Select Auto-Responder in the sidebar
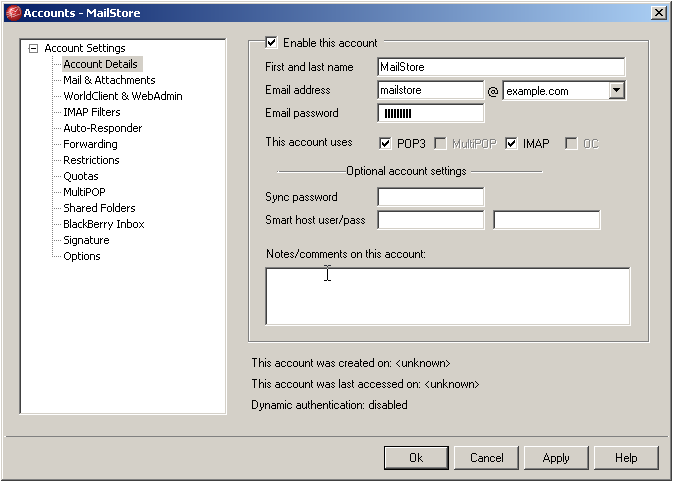 [102, 128]
